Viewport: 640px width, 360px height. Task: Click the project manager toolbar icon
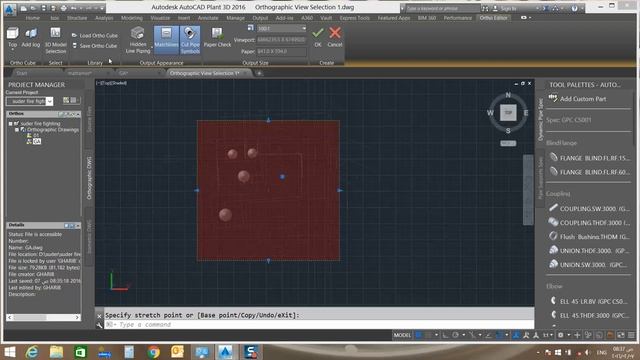(66, 100)
